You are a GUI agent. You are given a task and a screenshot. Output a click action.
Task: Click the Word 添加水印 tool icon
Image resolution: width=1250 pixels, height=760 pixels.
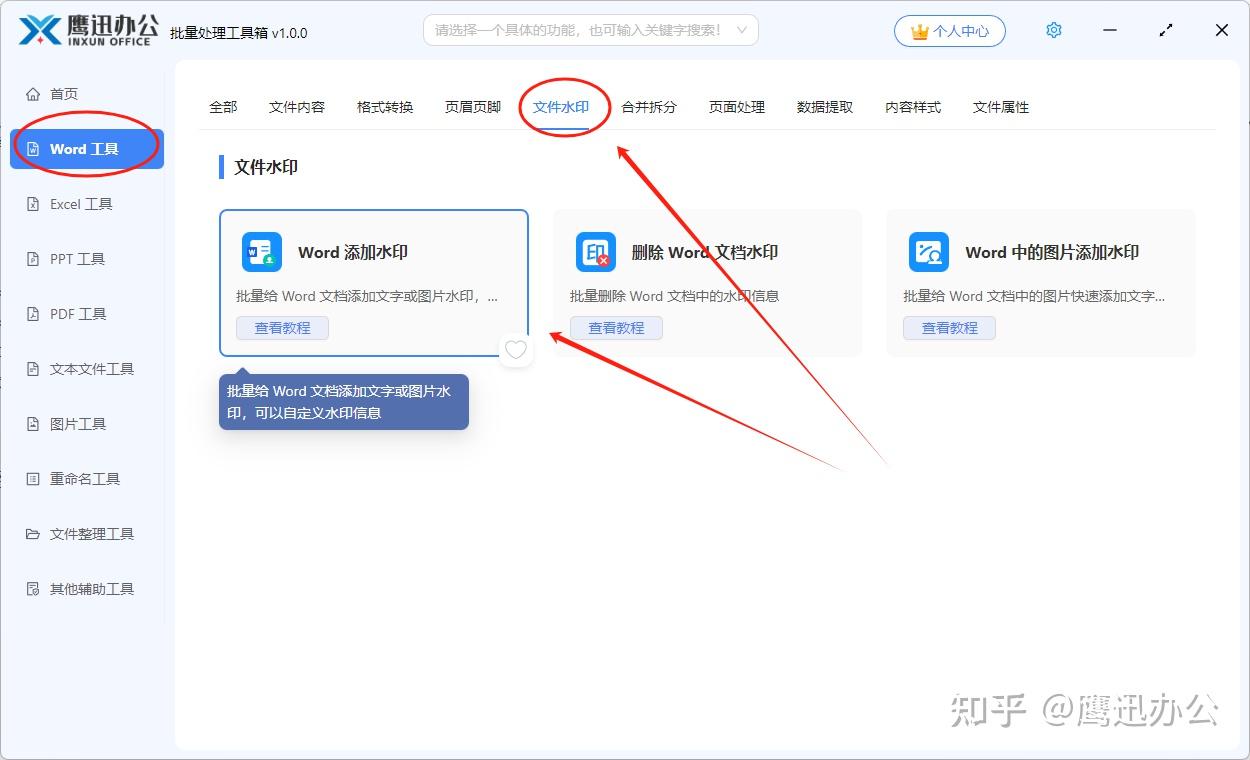(261, 252)
